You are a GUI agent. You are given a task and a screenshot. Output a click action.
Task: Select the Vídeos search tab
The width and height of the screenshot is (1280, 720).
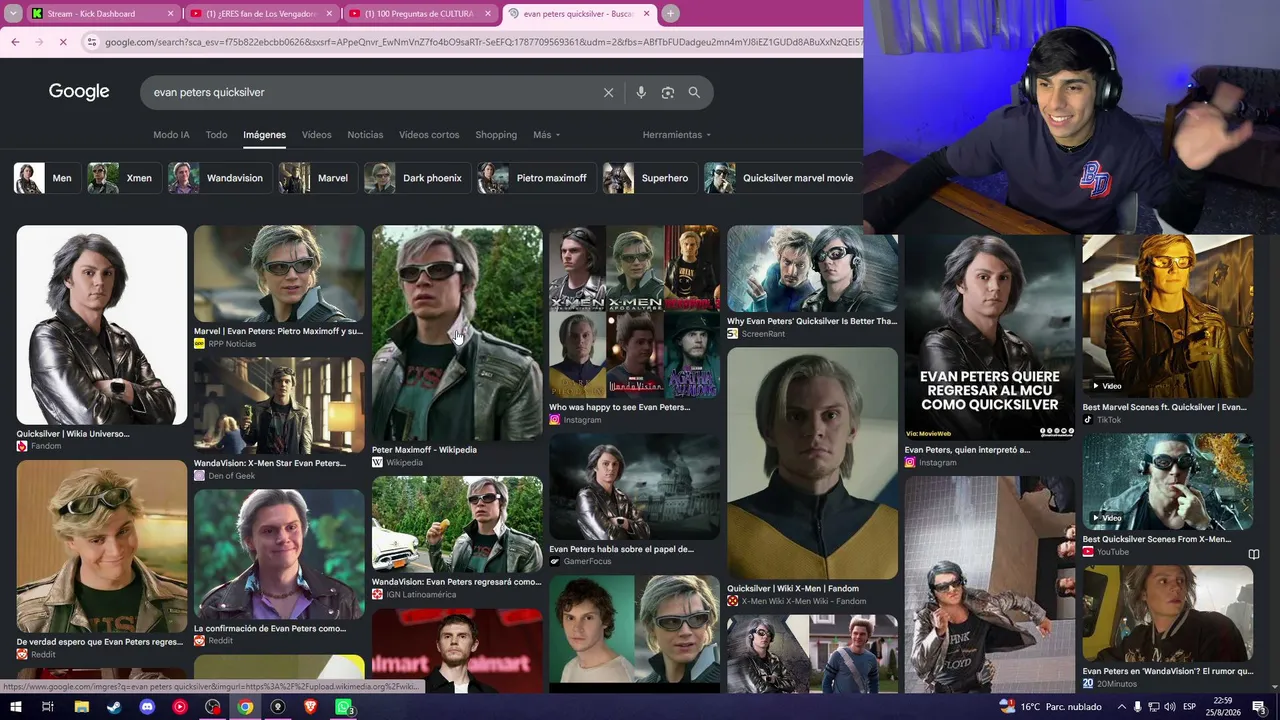(x=316, y=135)
